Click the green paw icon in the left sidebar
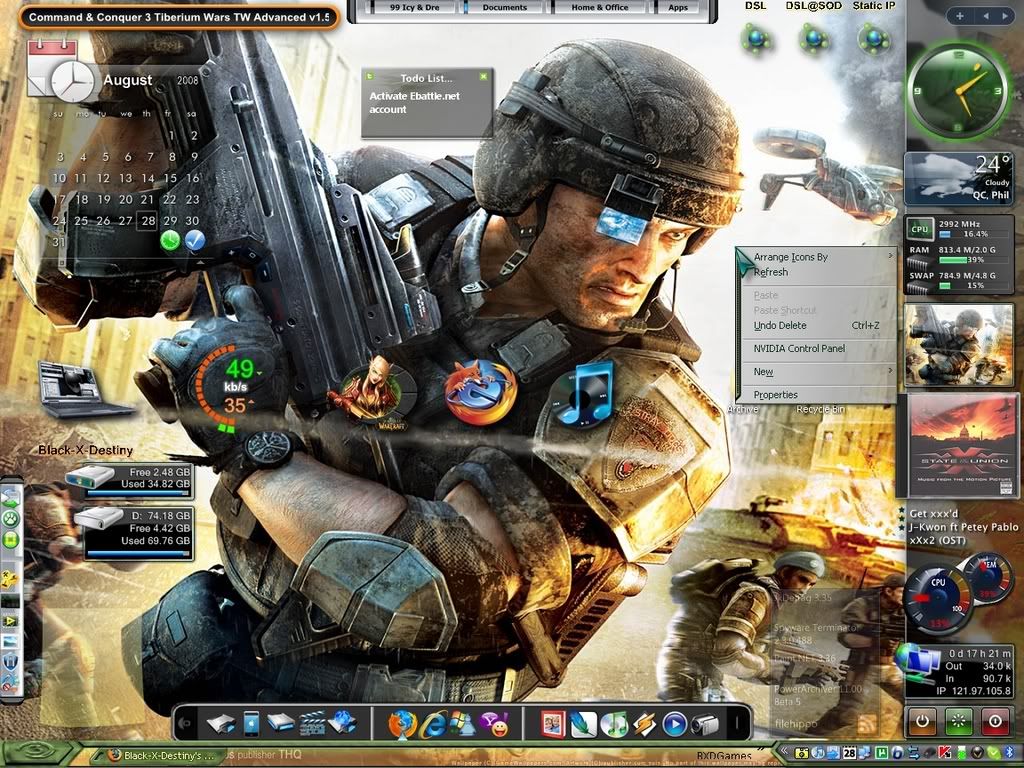 (x=11, y=519)
